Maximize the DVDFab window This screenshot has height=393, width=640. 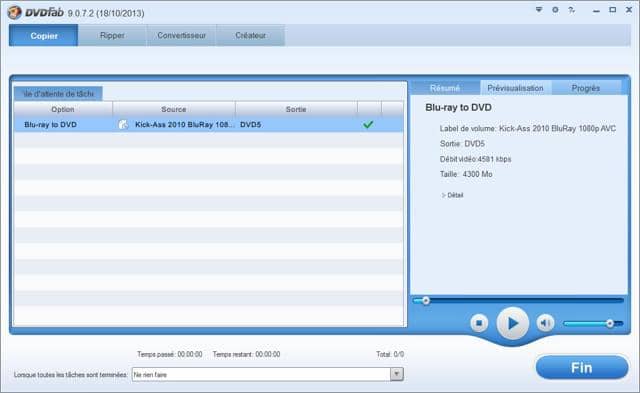tap(613, 10)
